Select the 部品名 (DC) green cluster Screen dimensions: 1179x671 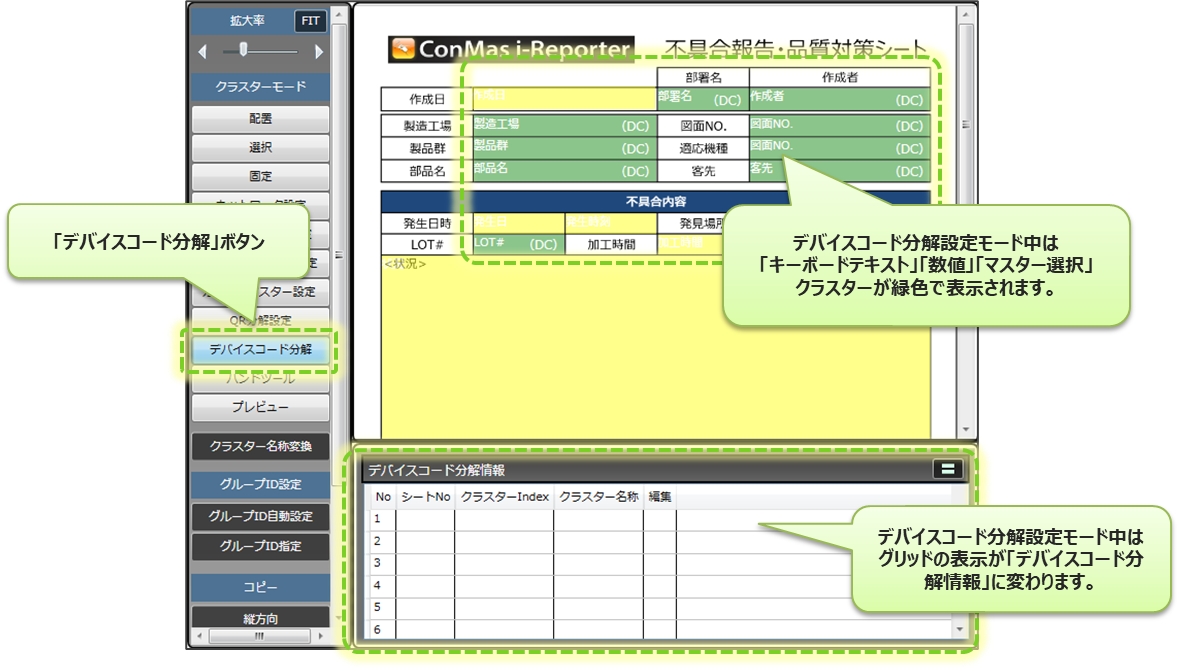(564, 171)
